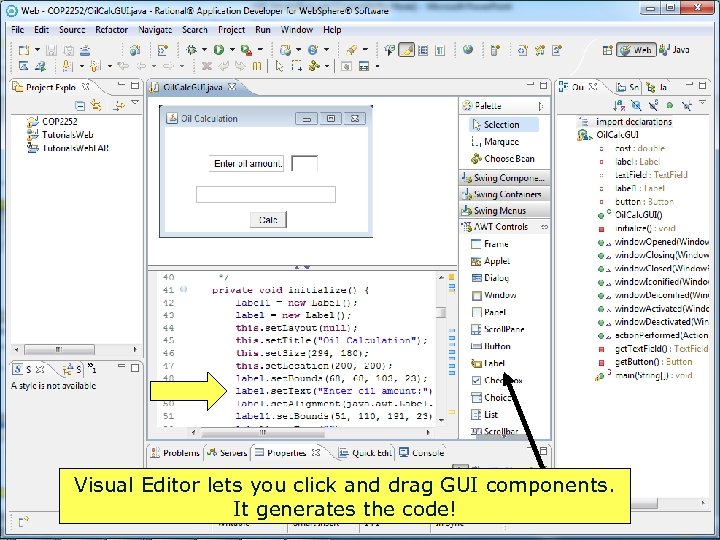Open dropdown arrow next to Run icon

coord(232,50)
